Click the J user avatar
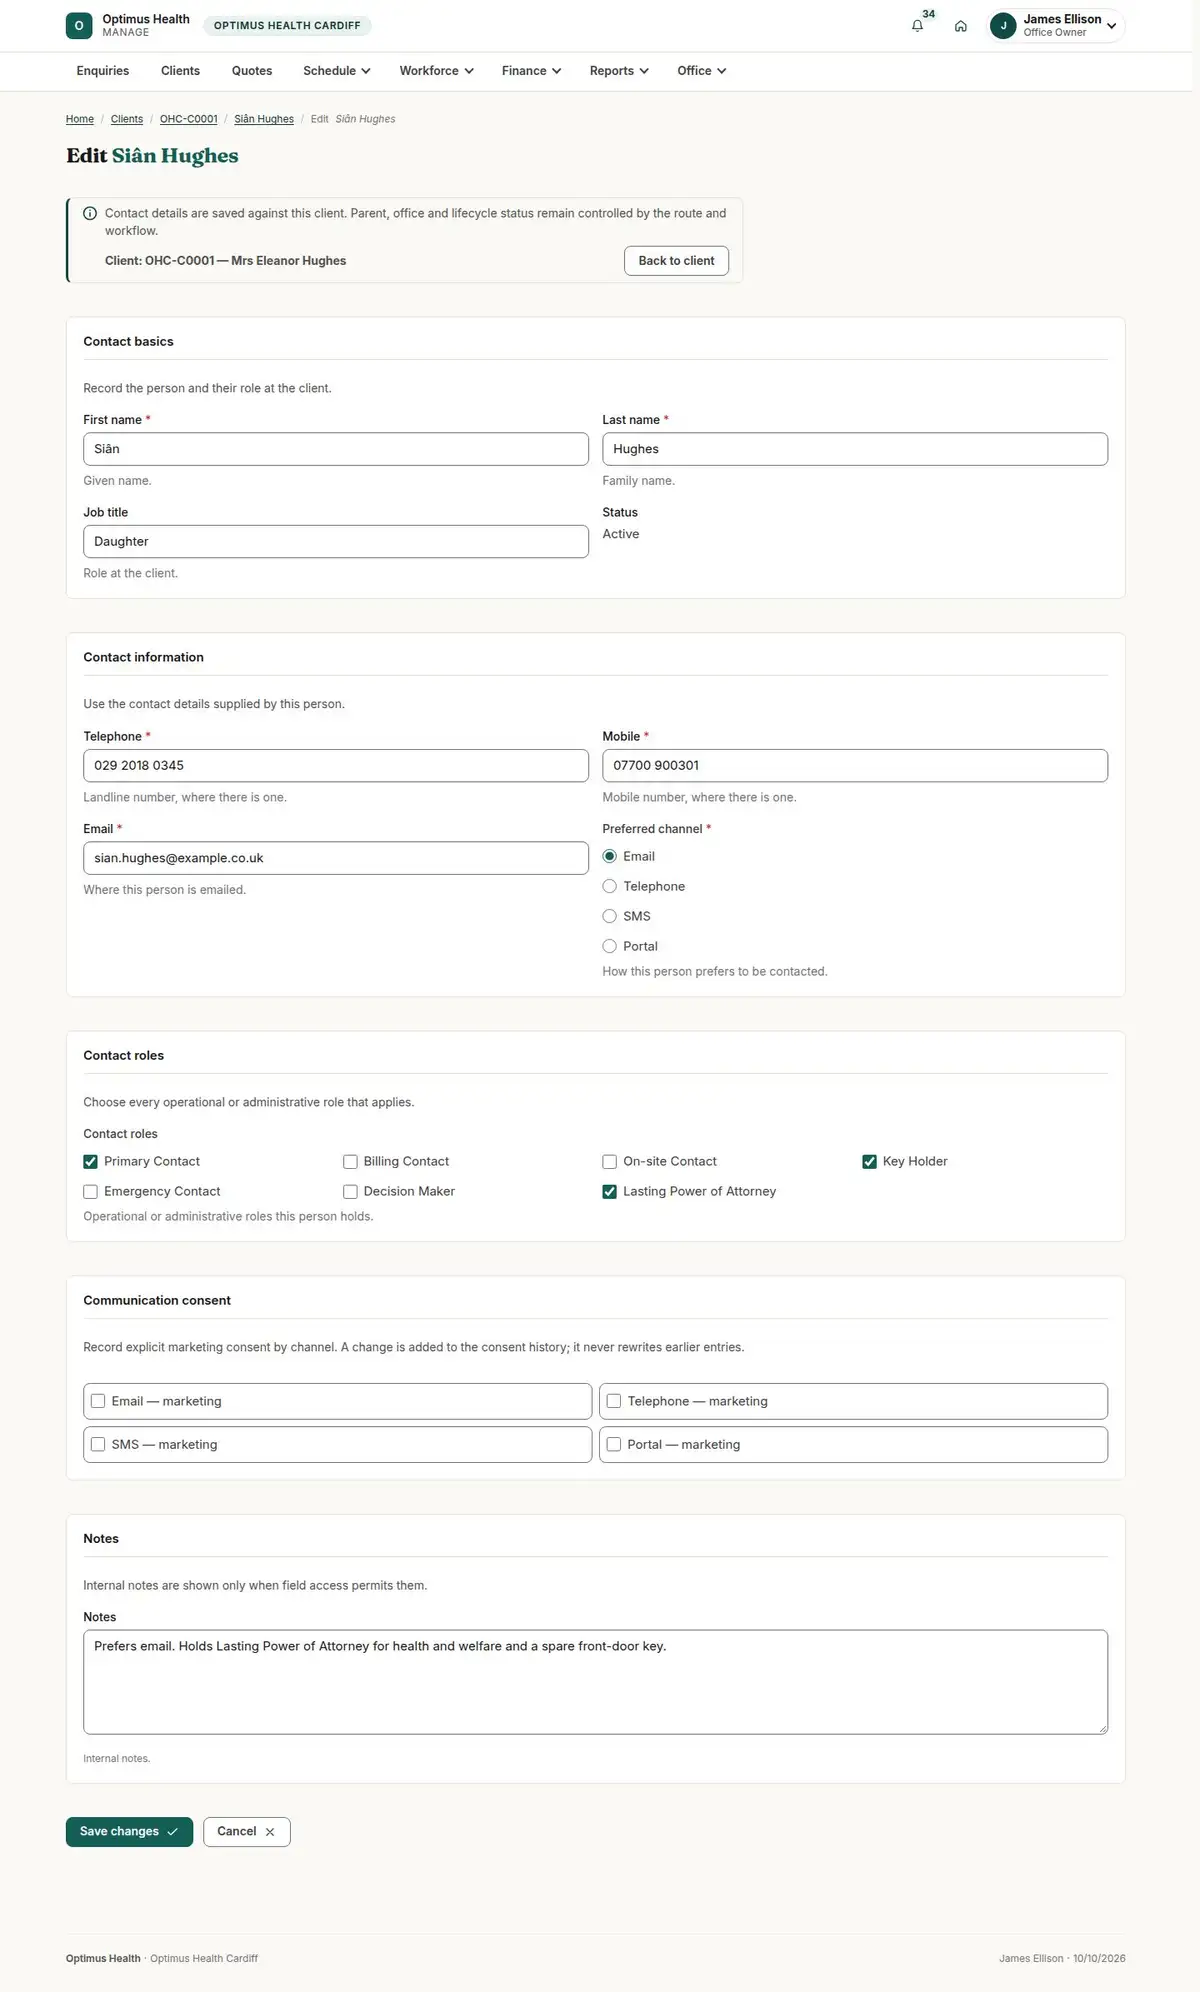1200x1992 pixels. click(x=1003, y=26)
